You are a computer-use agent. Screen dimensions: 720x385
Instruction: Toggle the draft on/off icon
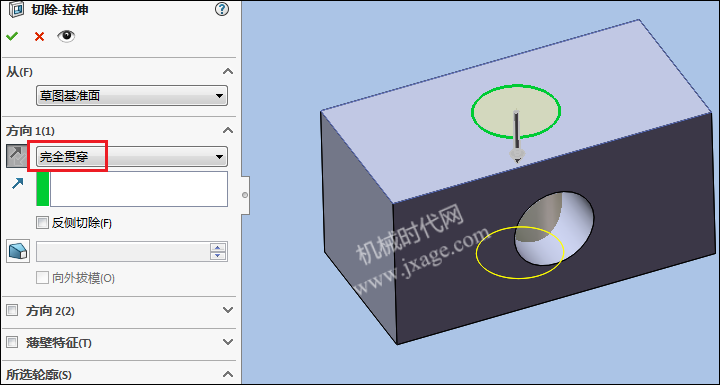pos(18,251)
